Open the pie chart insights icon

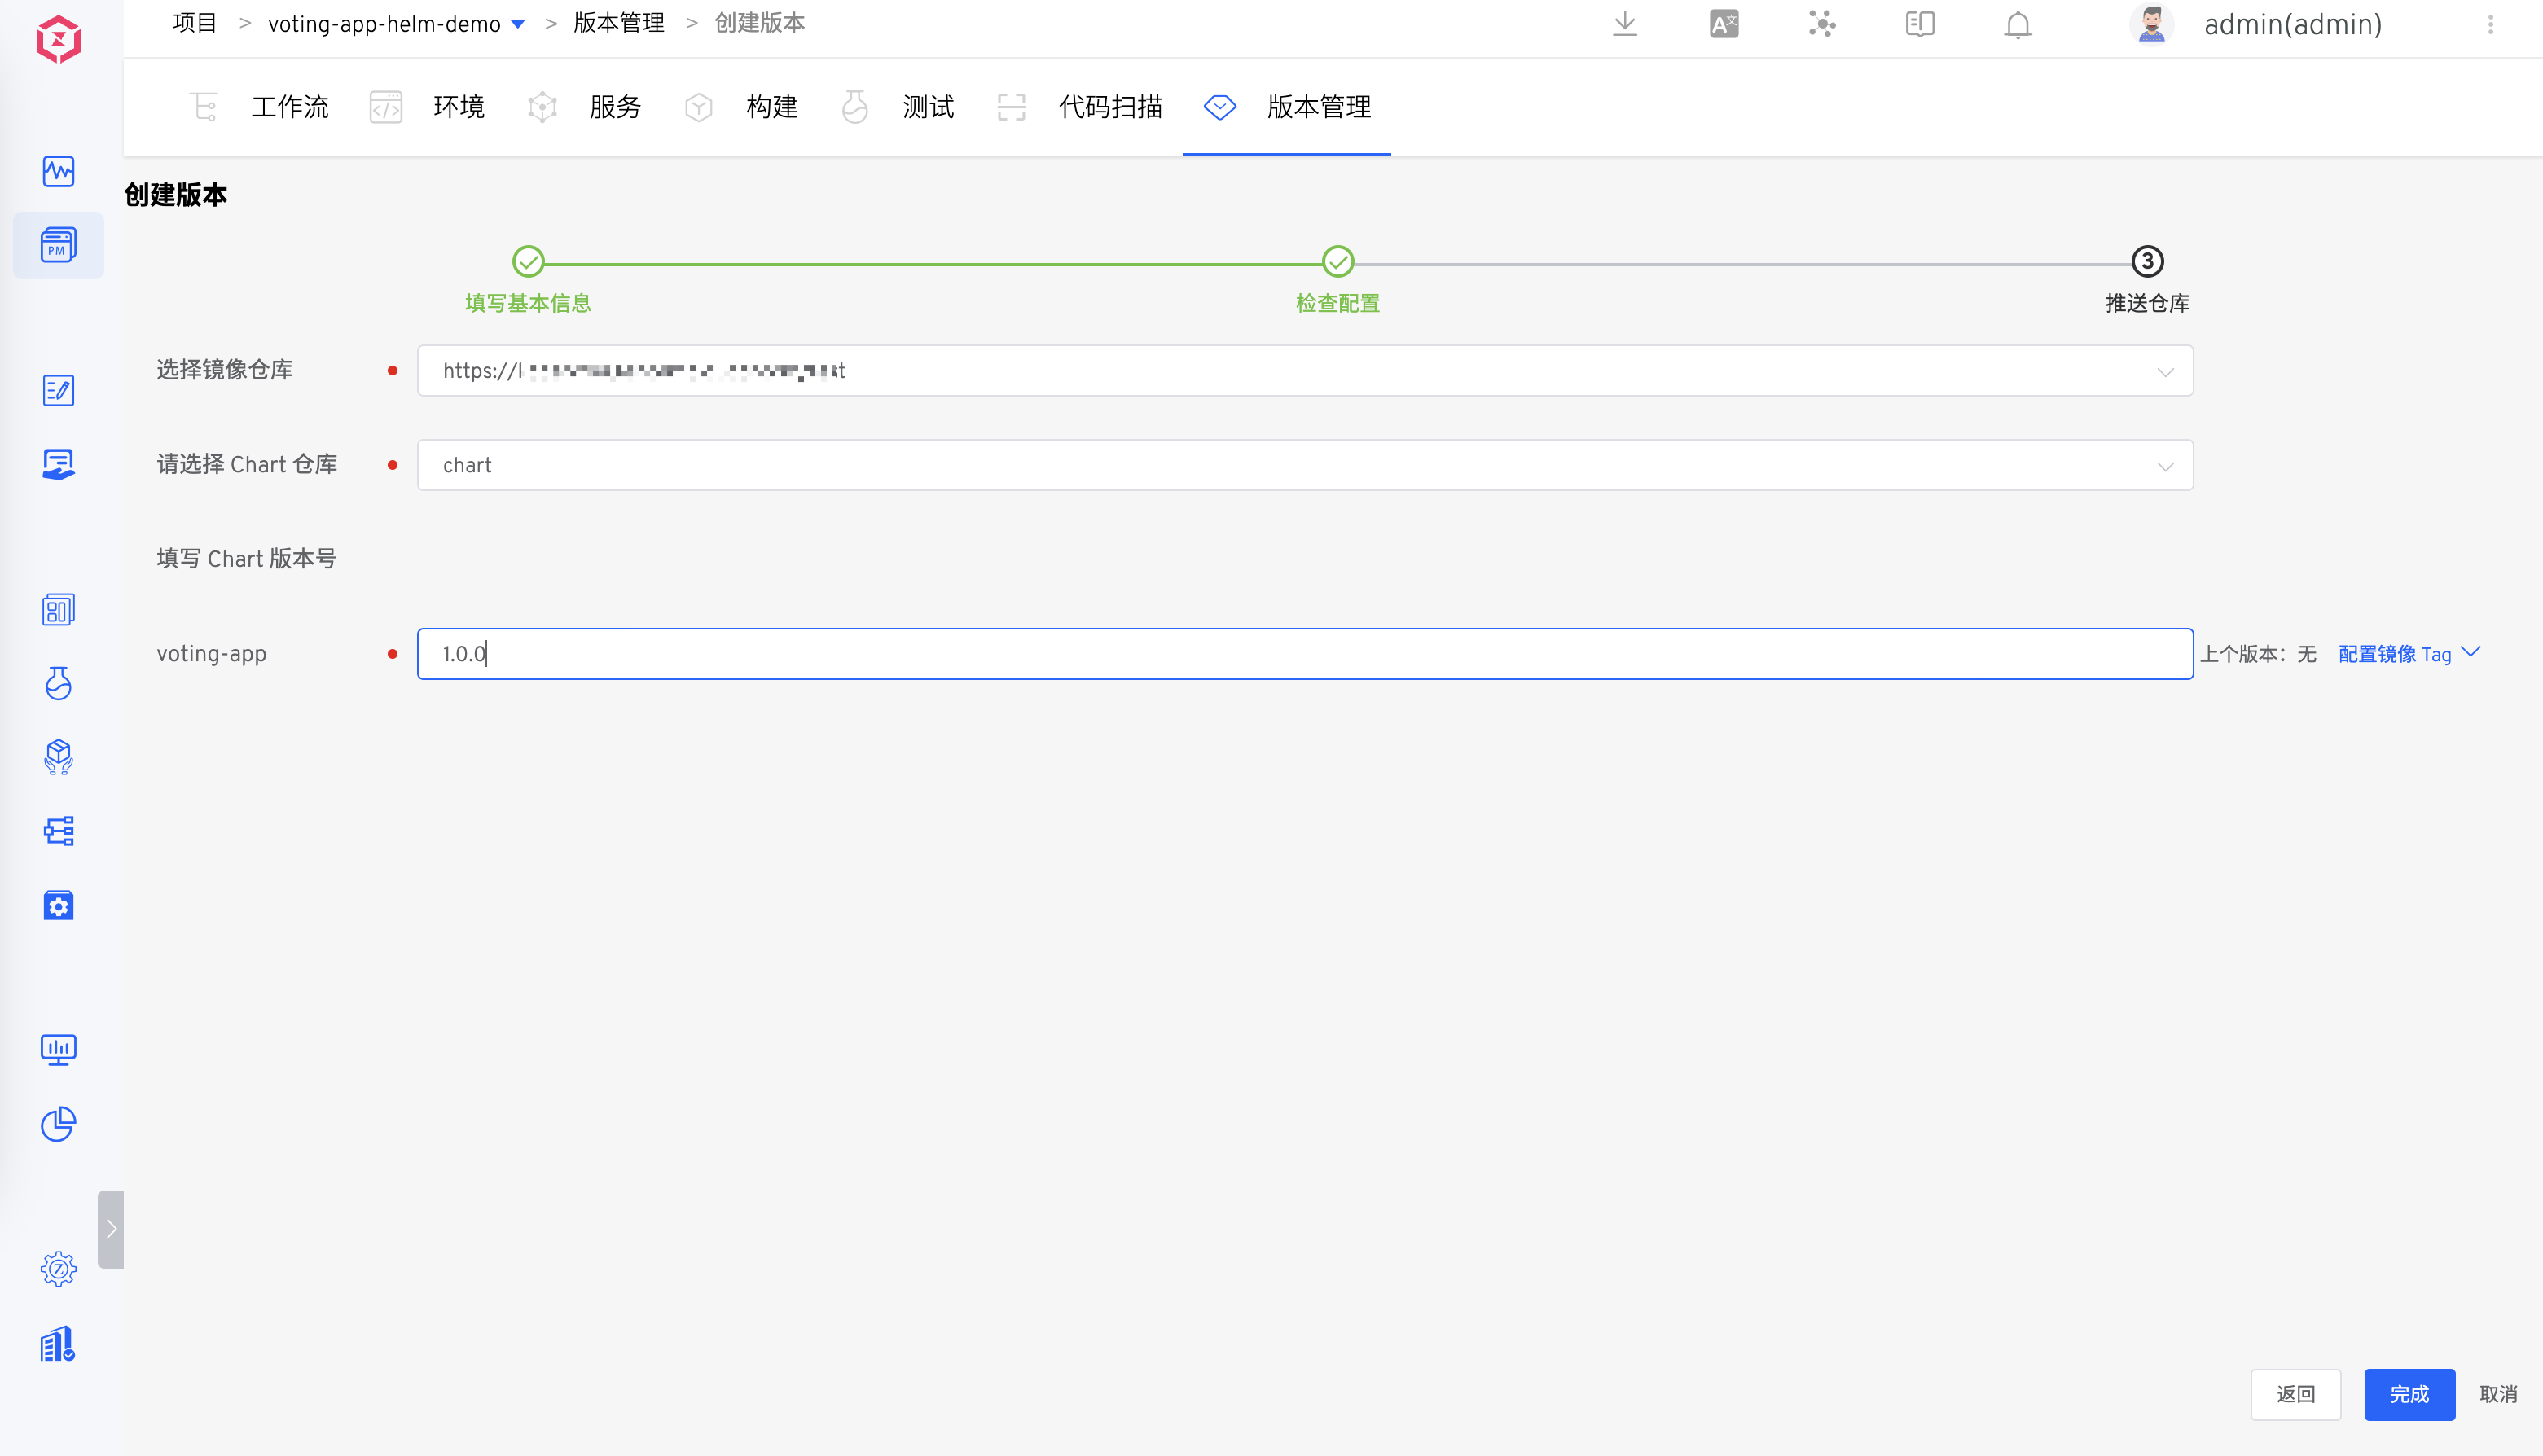(58, 1123)
